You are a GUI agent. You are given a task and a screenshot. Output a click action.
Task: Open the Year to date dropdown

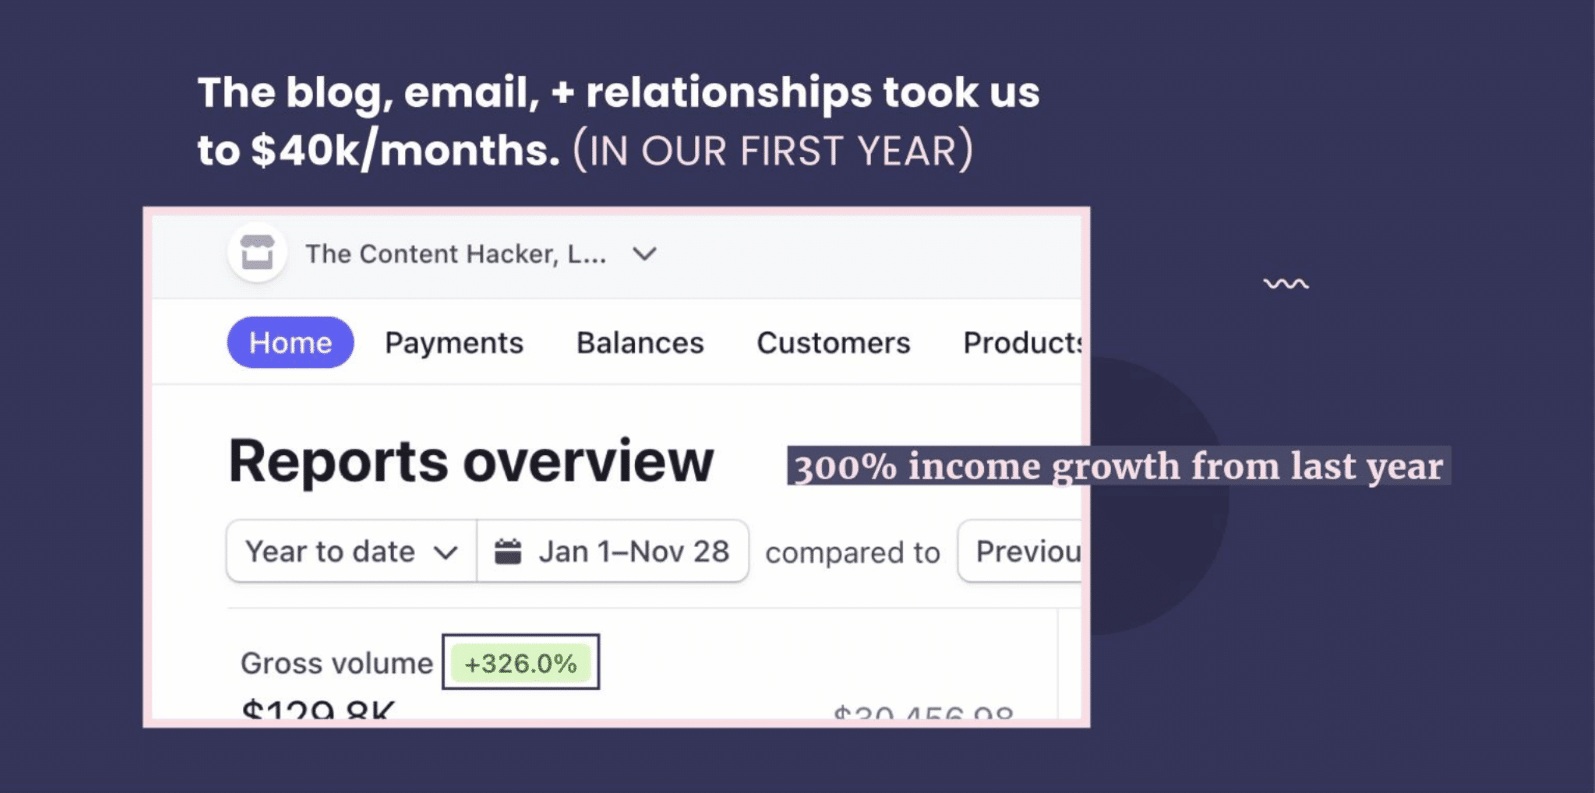point(351,551)
